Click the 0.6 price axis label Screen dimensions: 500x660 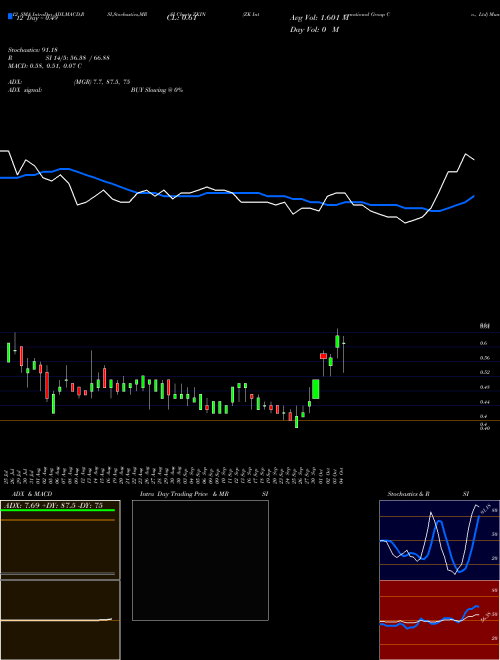coord(484,343)
